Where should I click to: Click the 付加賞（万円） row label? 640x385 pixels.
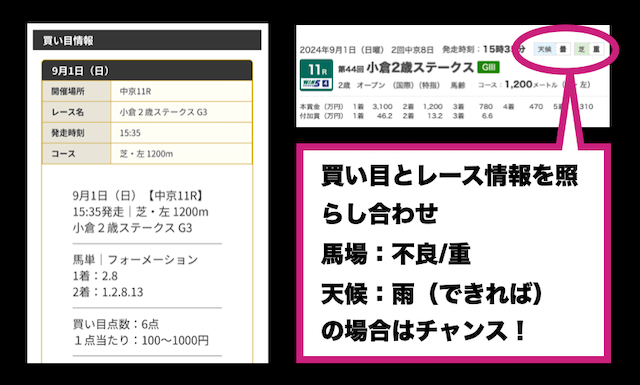click(322, 116)
